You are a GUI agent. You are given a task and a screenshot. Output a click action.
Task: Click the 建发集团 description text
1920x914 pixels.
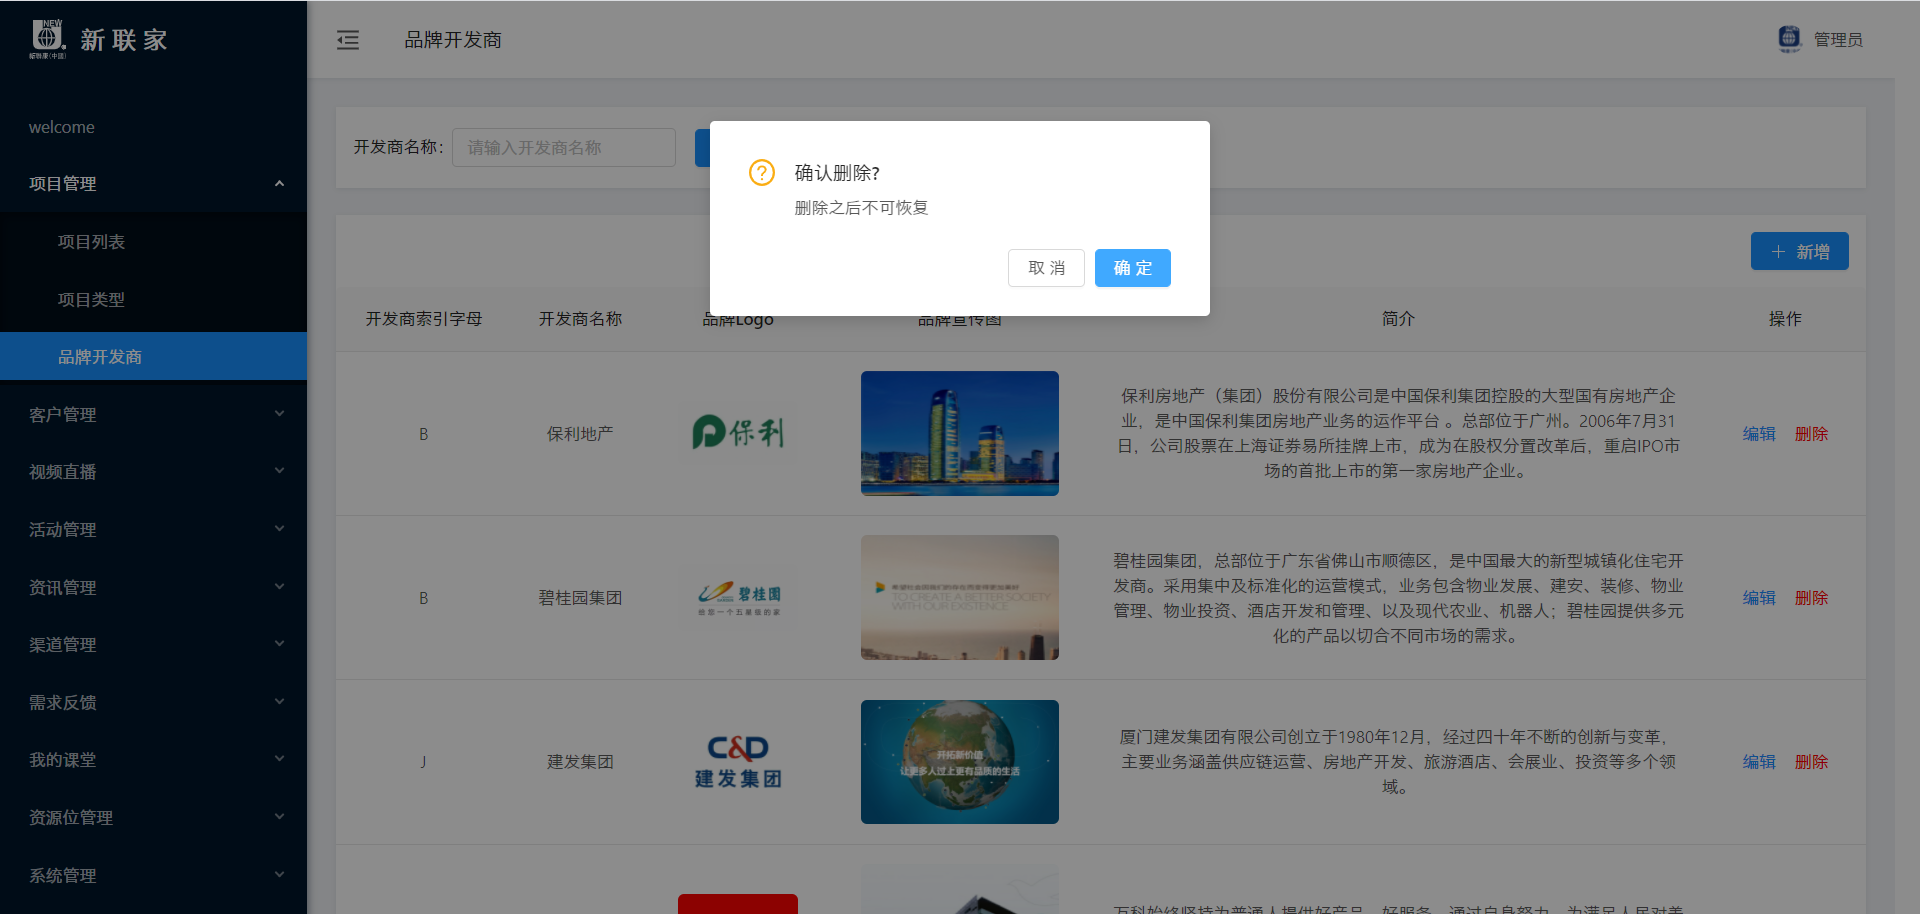[1398, 762]
